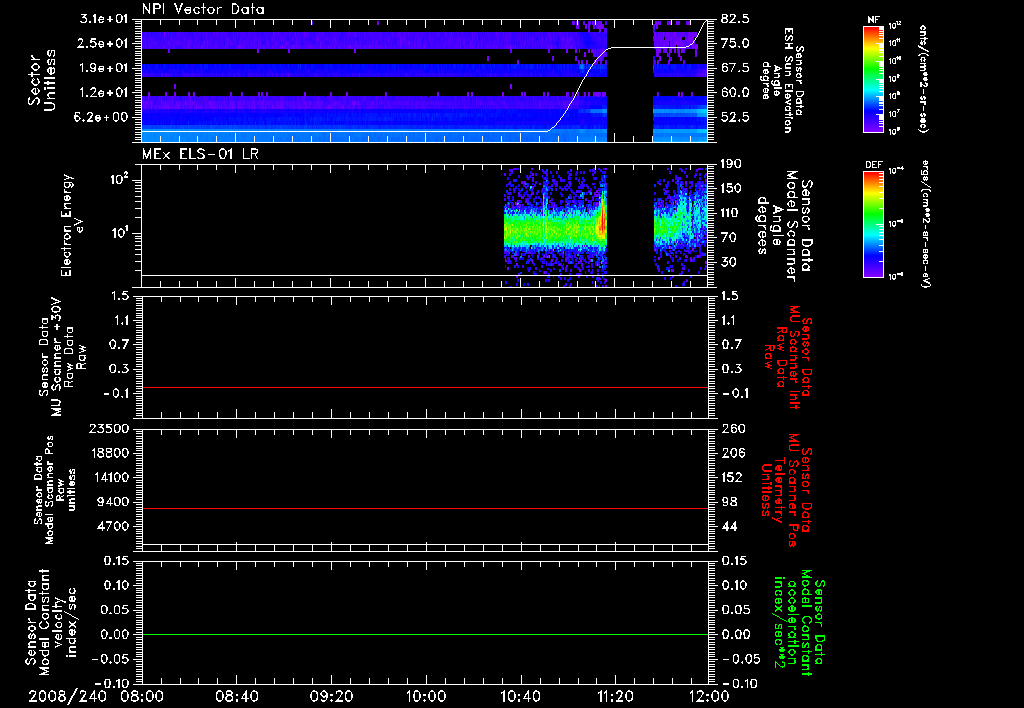Select the 10:00 time axis label

(425, 694)
